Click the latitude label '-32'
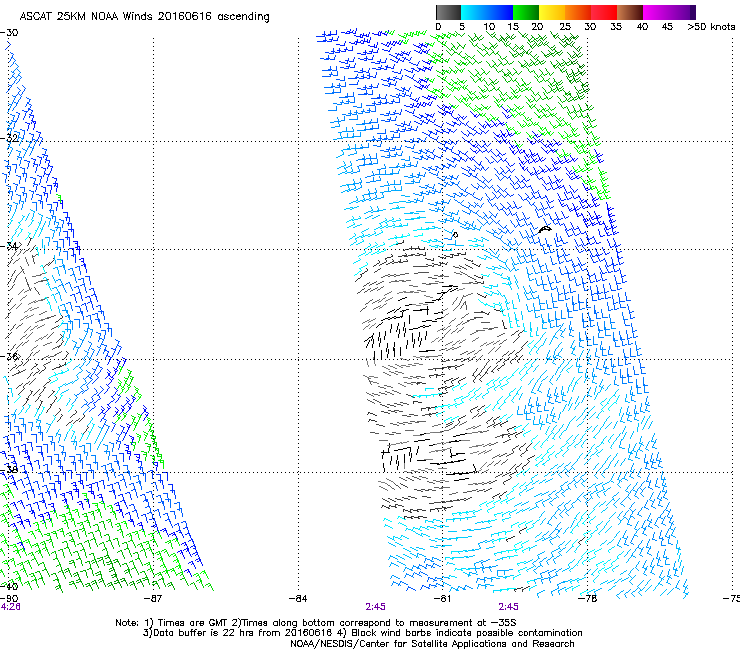 [9, 138]
